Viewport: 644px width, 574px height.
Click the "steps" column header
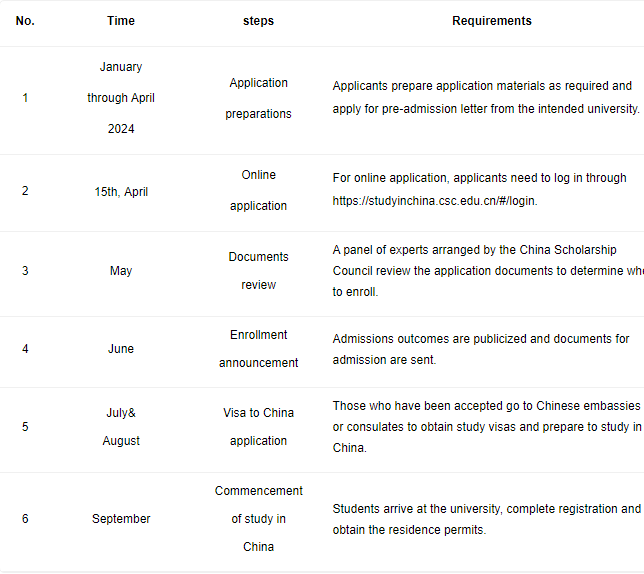258,21
